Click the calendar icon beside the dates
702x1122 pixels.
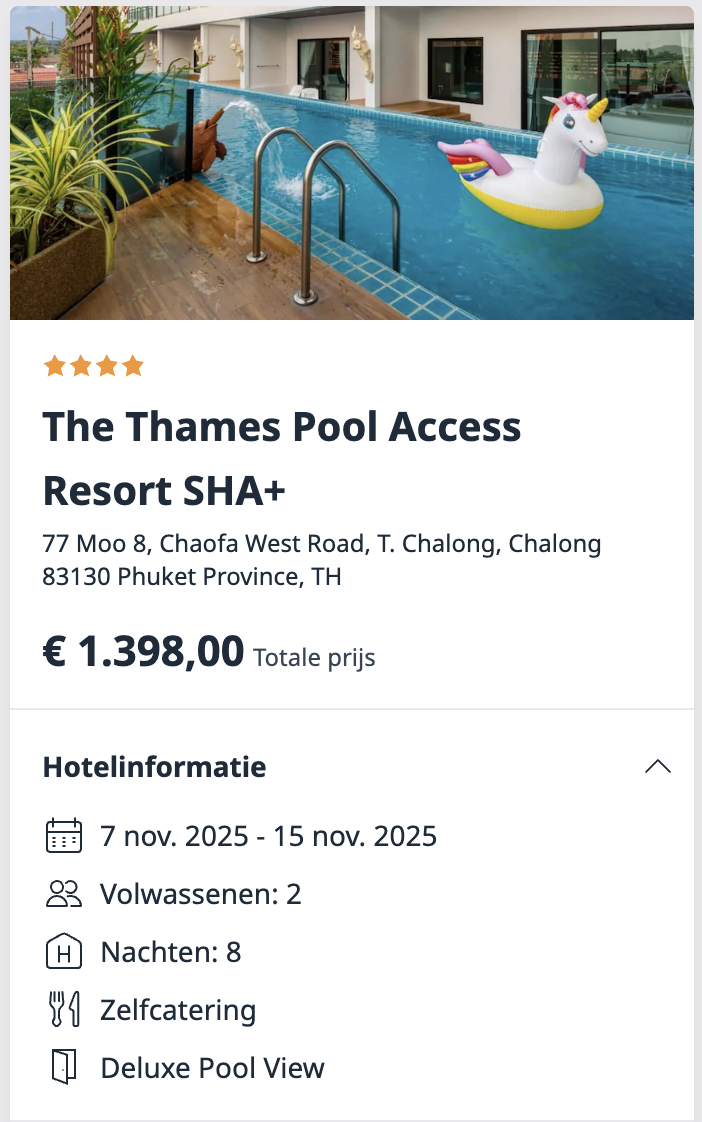coord(64,835)
